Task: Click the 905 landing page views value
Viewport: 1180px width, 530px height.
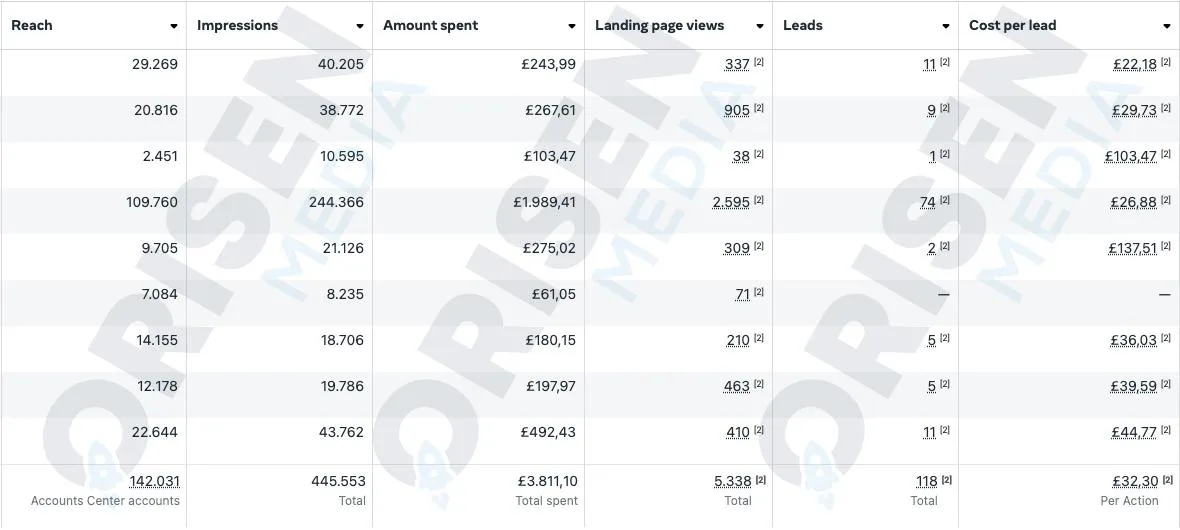Action: pyautogui.click(x=737, y=110)
